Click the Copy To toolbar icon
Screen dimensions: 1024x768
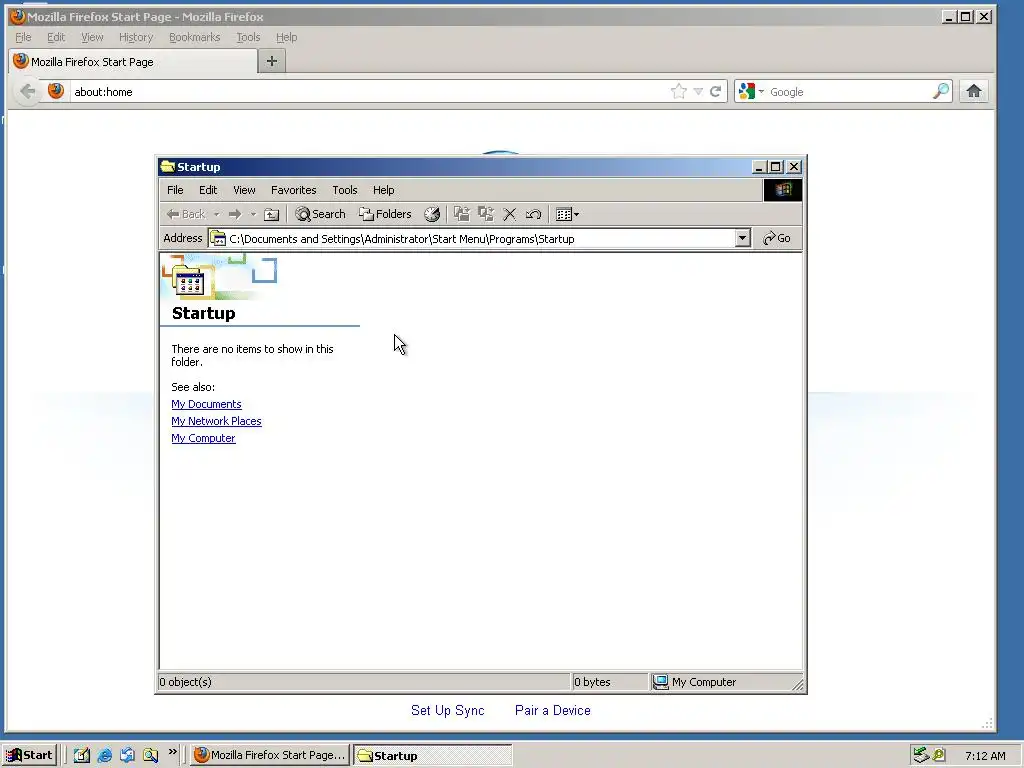[x=486, y=214]
